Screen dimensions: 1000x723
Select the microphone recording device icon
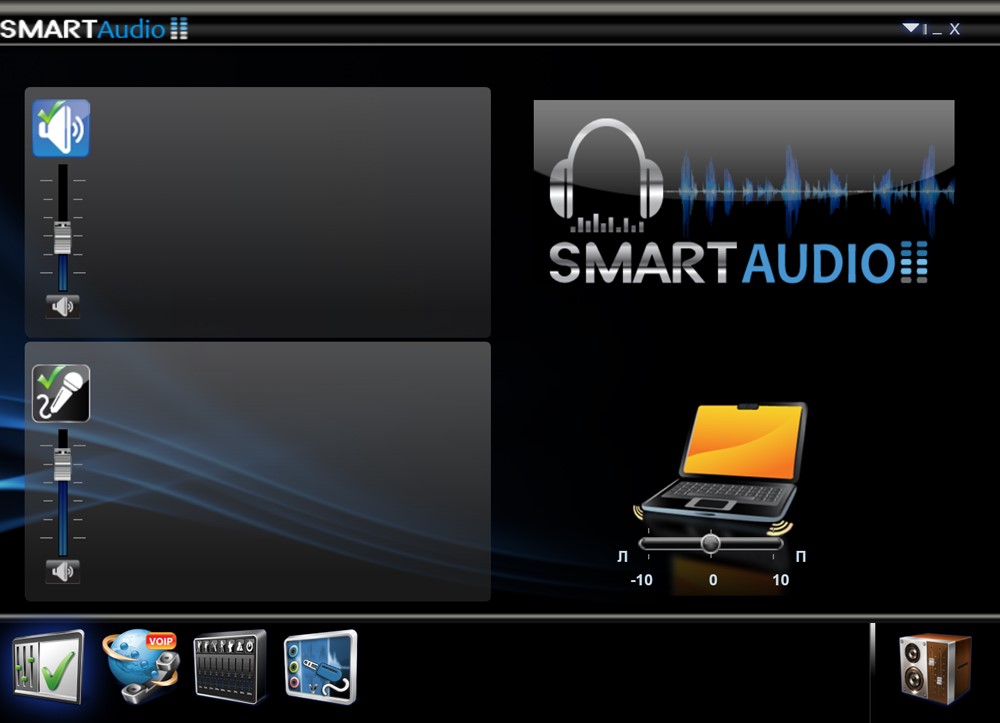point(61,393)
